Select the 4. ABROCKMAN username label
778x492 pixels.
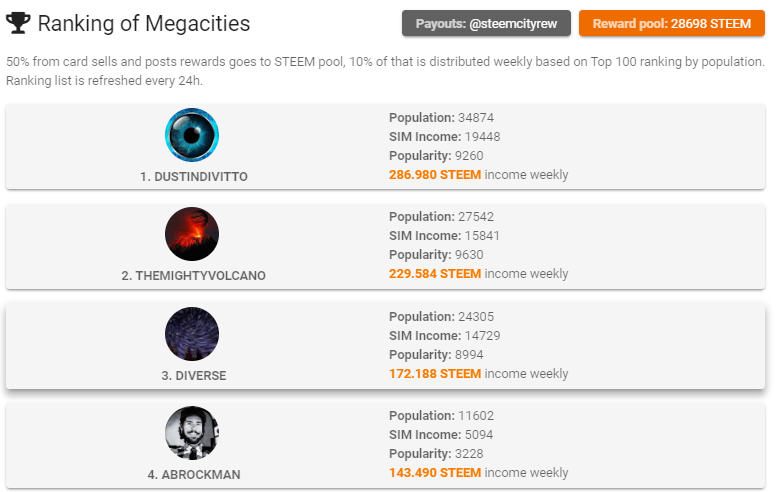[194, 475]
